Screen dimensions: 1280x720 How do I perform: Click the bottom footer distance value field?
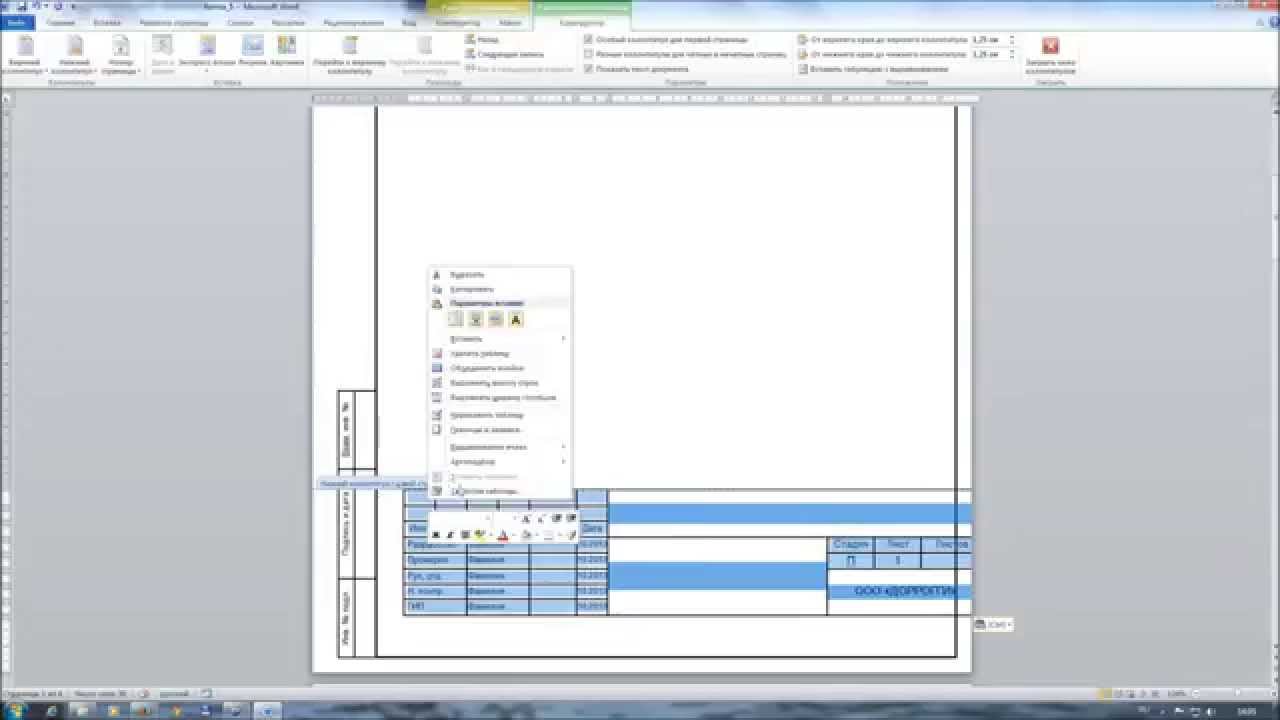(988, 54)
